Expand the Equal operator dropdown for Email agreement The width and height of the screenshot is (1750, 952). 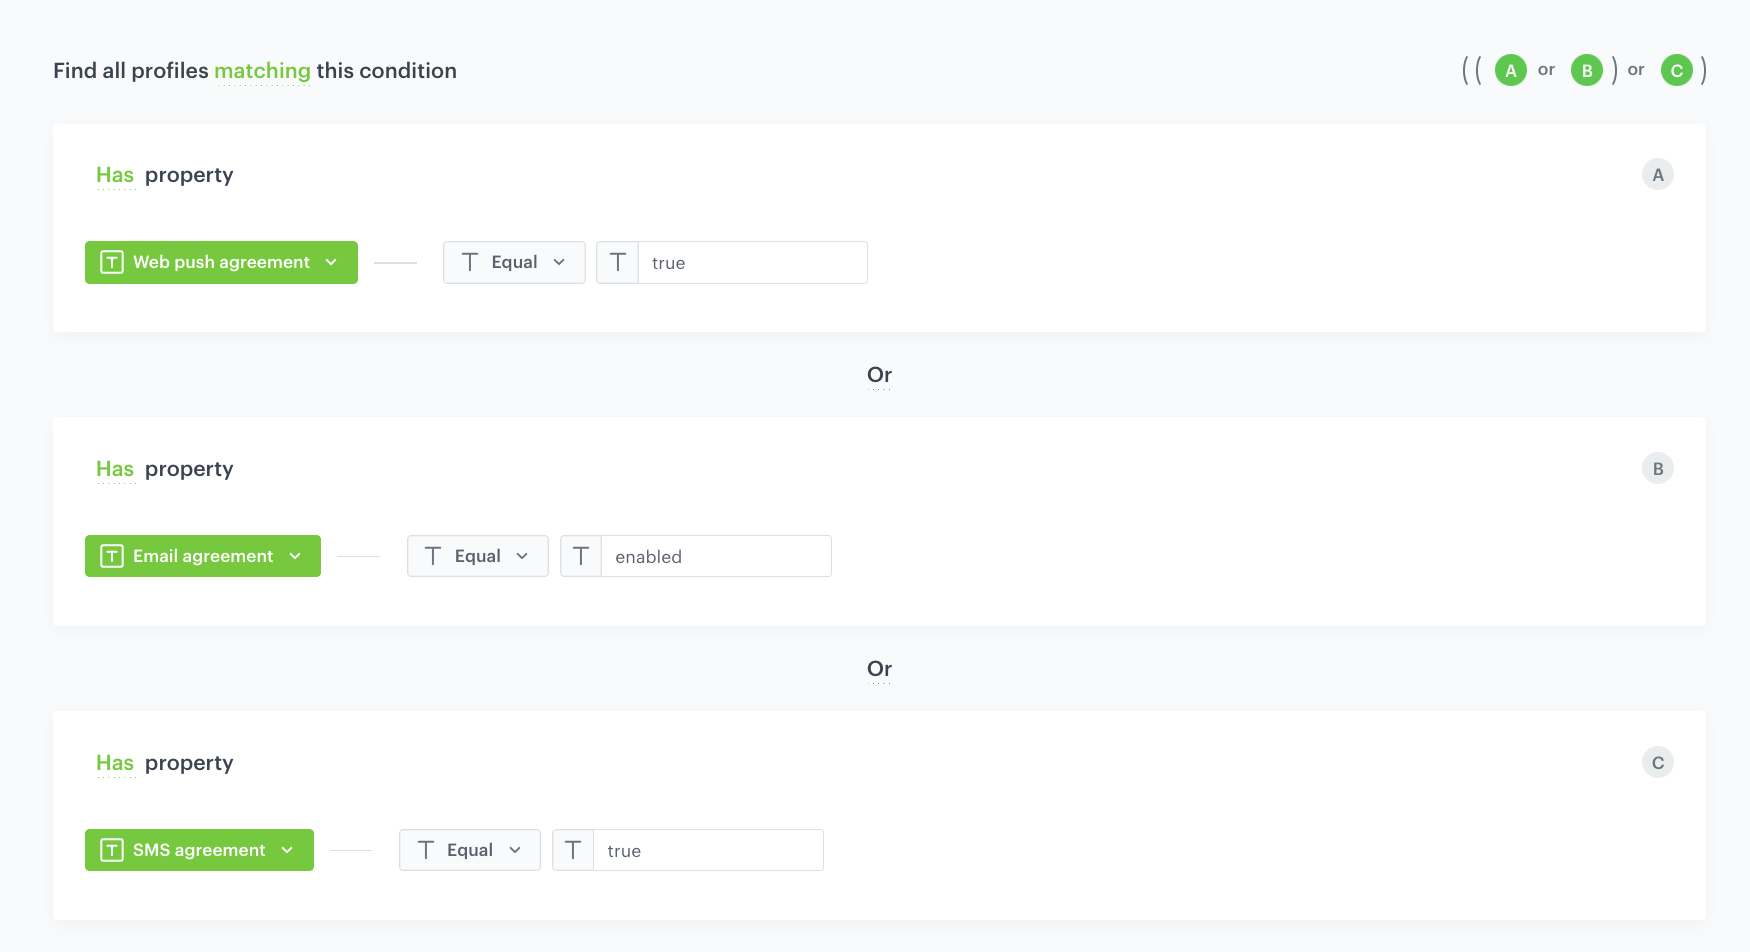click(522, 556)
